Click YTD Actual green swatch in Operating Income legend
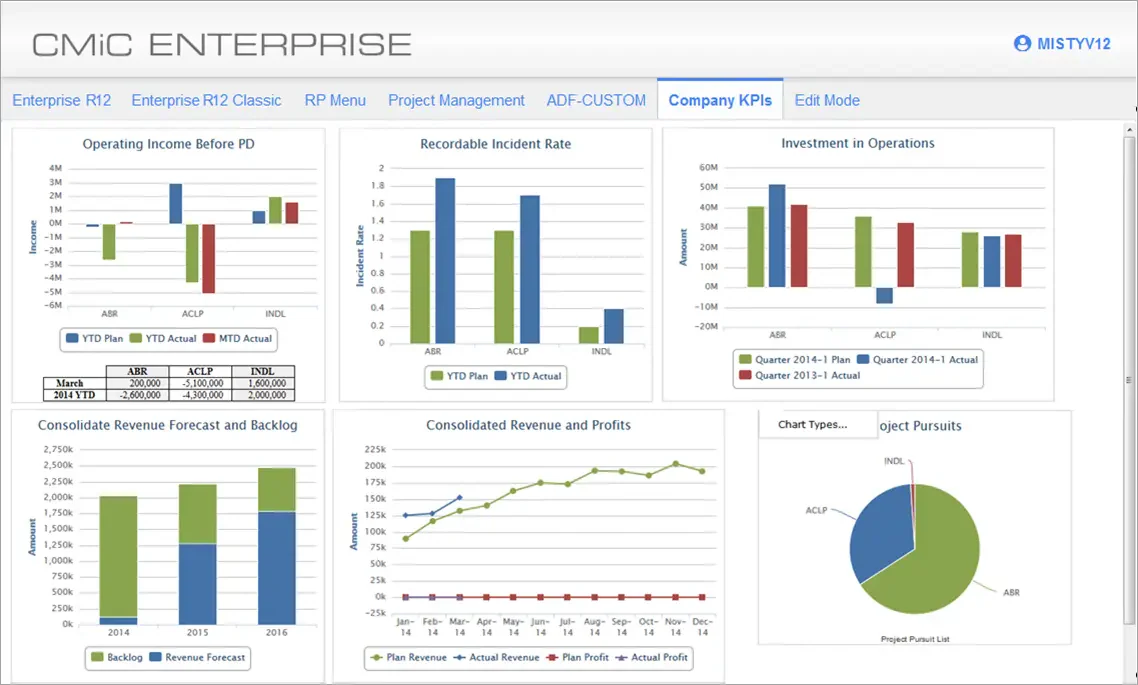This screenshot has height=685, width=1138. pyautogui.click(x=136, y=338)
